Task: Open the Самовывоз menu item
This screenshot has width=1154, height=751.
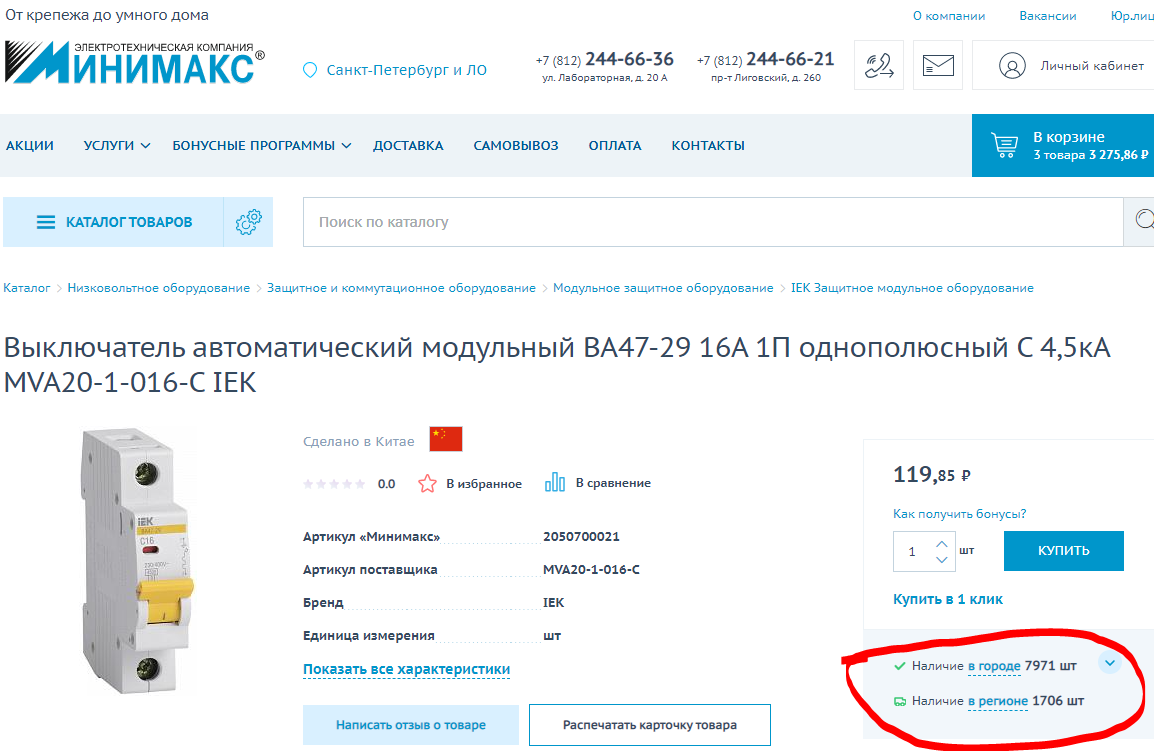Action: point(516,146)
